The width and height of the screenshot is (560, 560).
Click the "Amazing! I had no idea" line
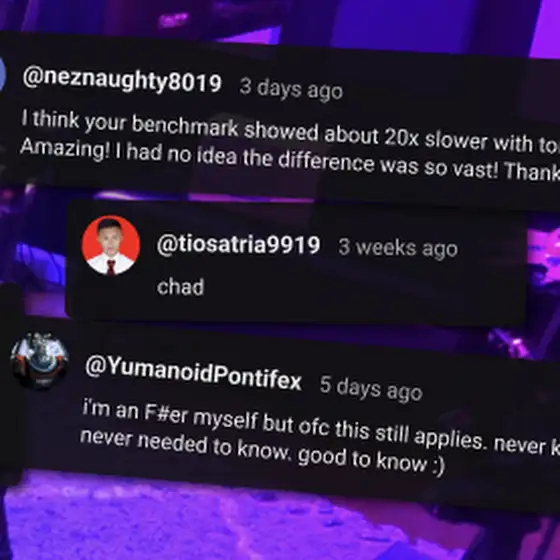290,161
